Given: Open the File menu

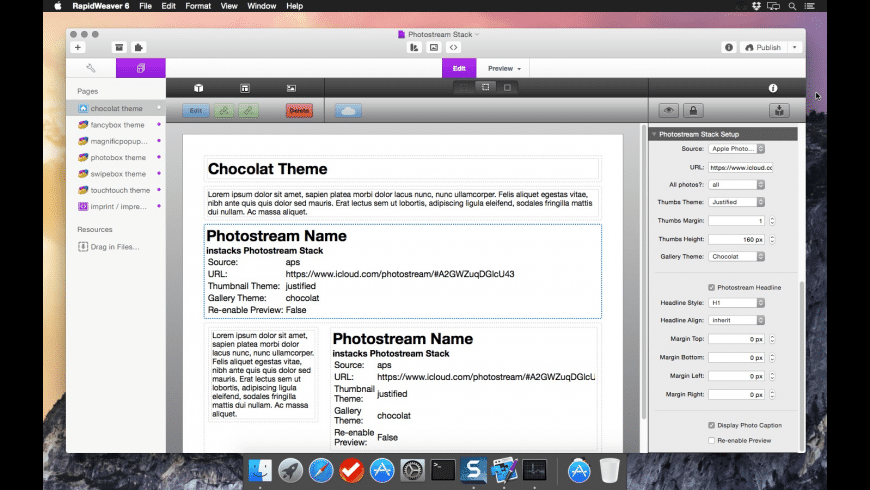Looking at the screenshot, I should tap(145, 6).
